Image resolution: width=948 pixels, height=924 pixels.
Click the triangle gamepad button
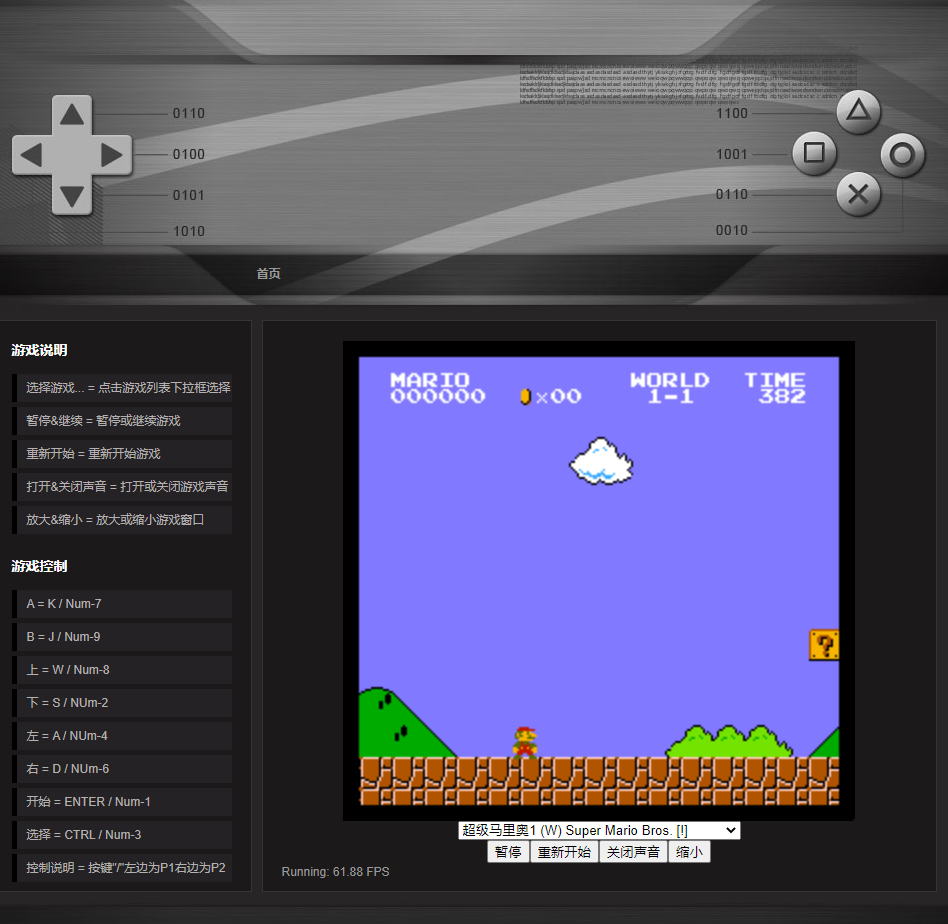point(858,111)
